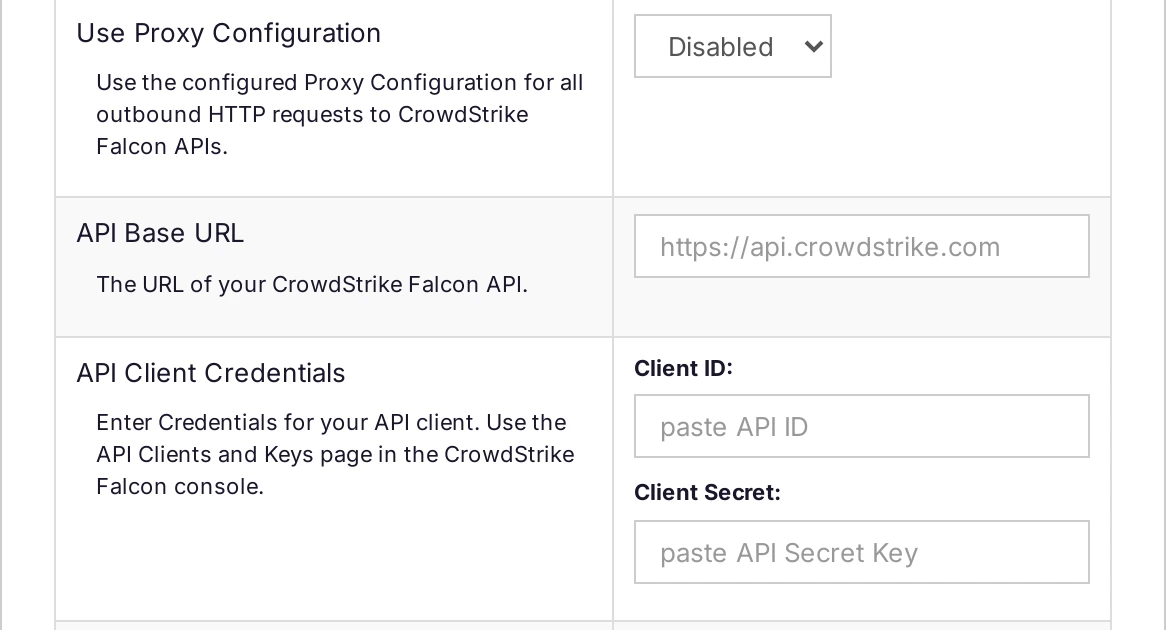This screenshot has width=1166, height=630.
Task: Click the 'Client Secret:' label
Action: (x=707, y=492)
